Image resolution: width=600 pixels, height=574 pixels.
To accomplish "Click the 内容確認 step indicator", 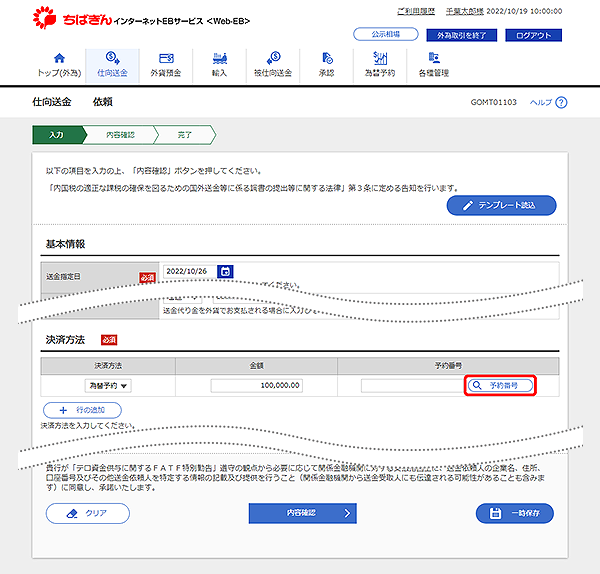I will pos(120,135).
